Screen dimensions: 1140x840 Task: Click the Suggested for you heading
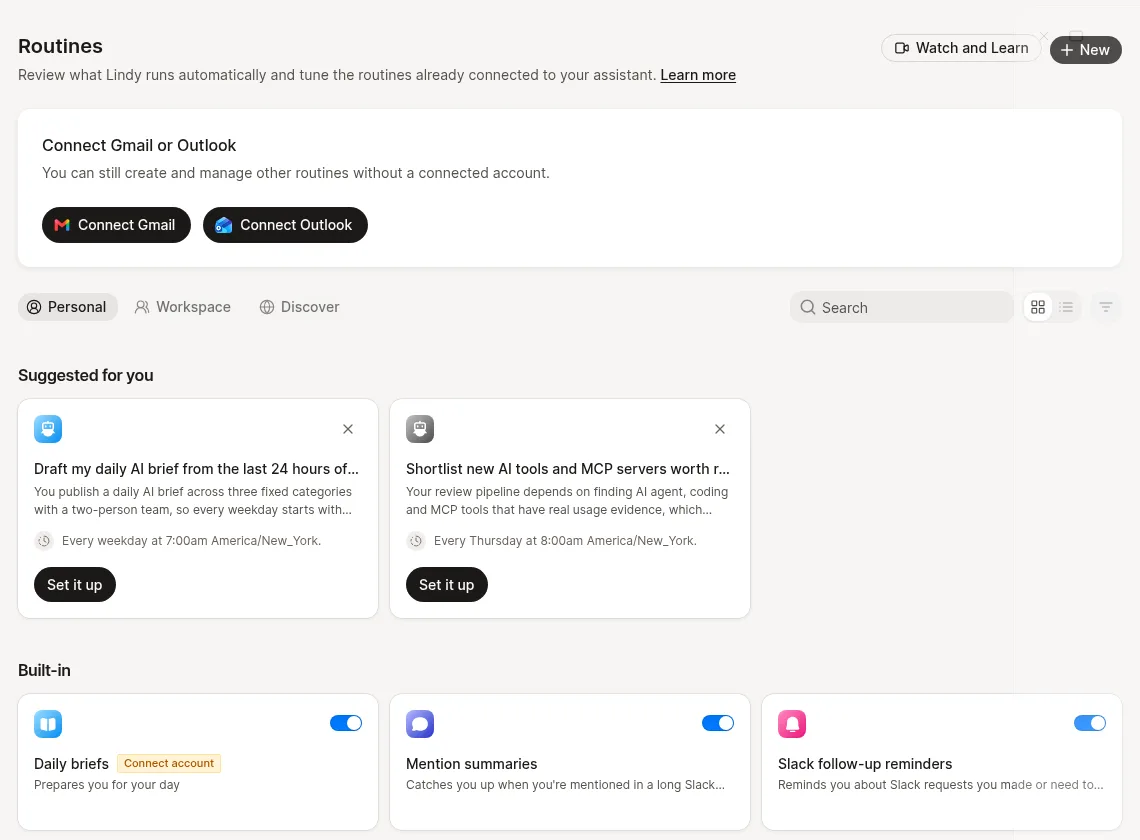coord(86,375)
